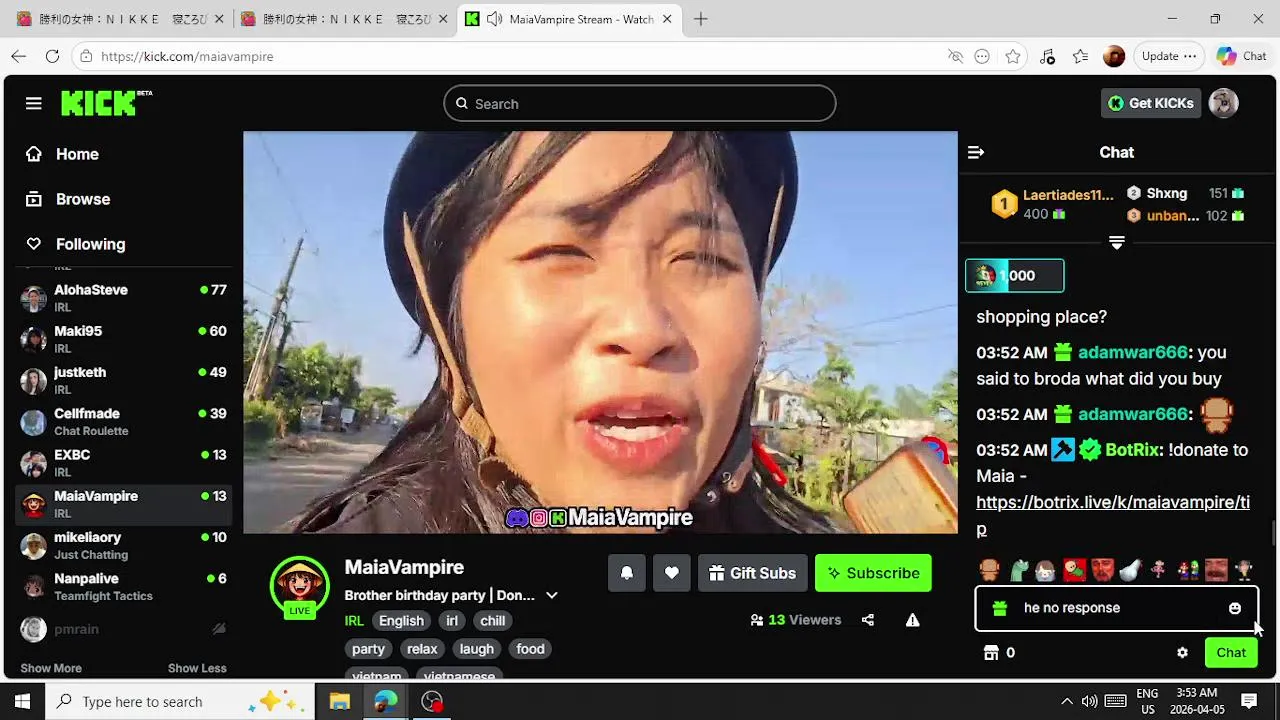Open Copilot Chat in browser
Screen dimensions: 1280x720
coord(1241,56)
